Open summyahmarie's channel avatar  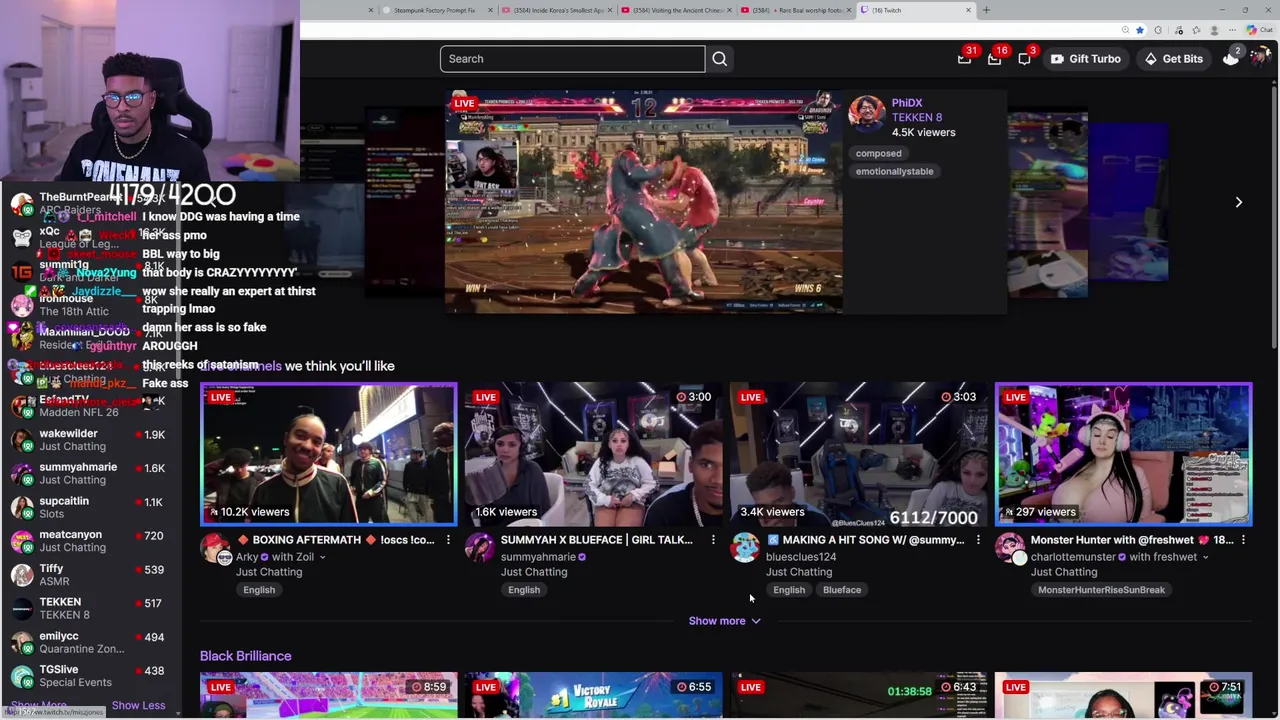(x=480, y=548)
